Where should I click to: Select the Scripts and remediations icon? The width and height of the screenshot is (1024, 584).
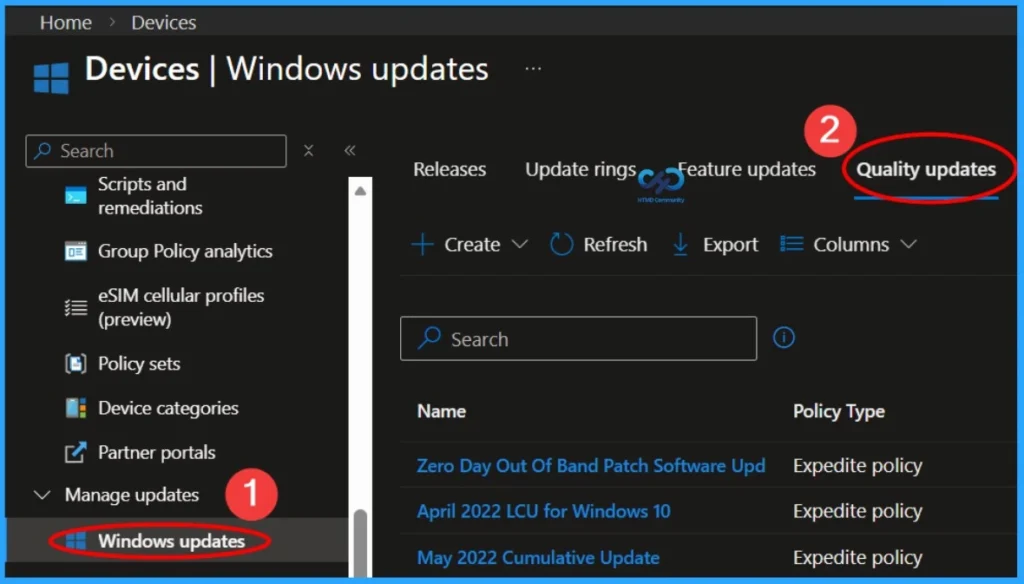[75, 196]
